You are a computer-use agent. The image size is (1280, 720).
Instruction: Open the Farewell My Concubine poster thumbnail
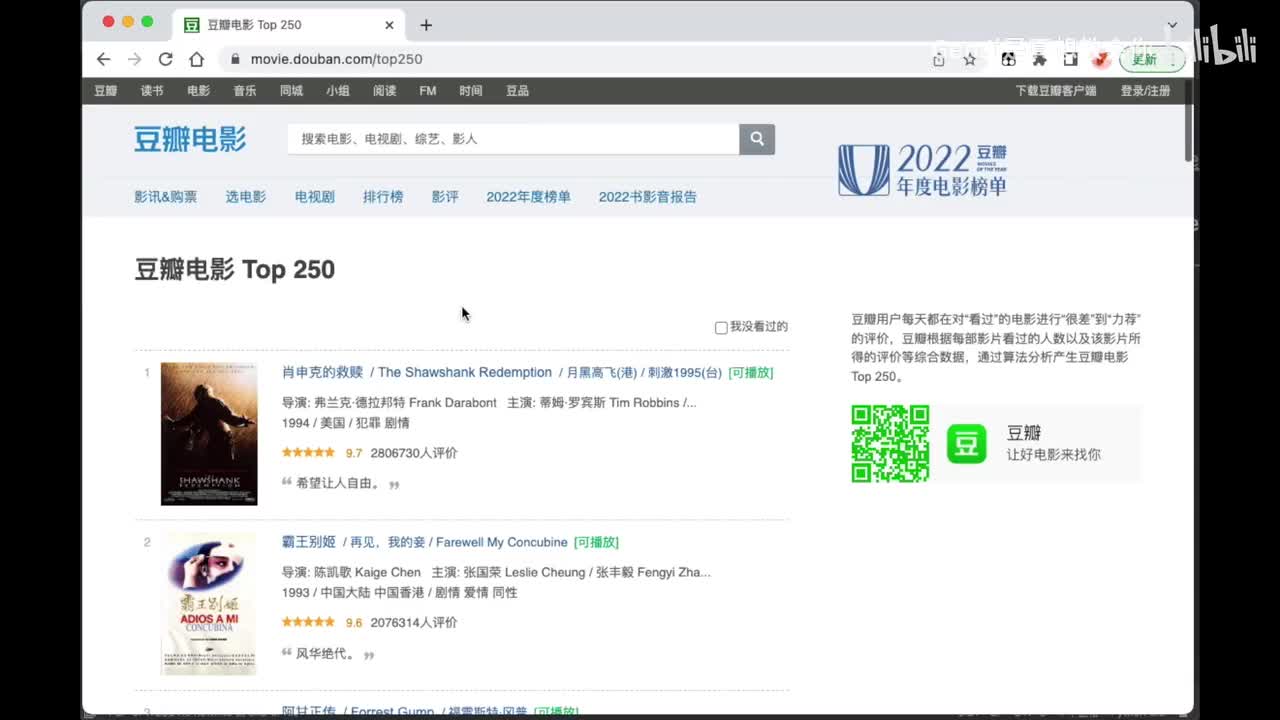tap(209, 604)
